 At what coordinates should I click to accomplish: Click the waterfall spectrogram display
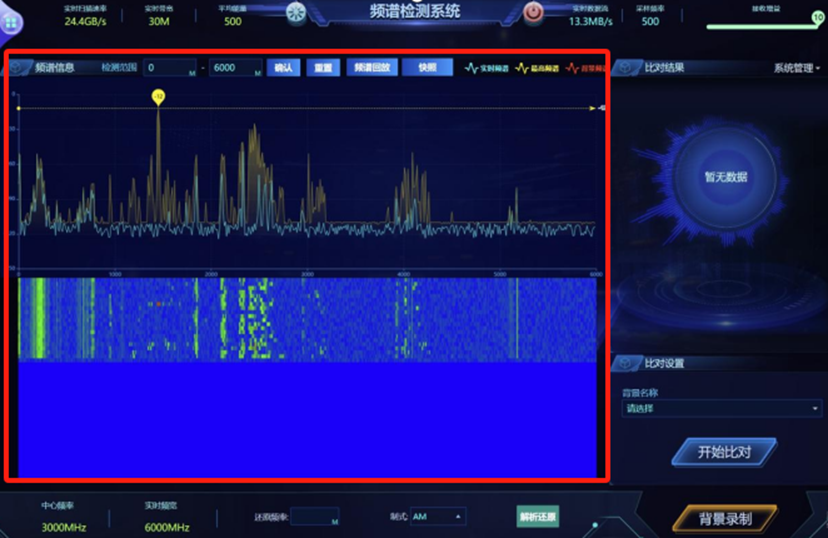tap(307, 377)
